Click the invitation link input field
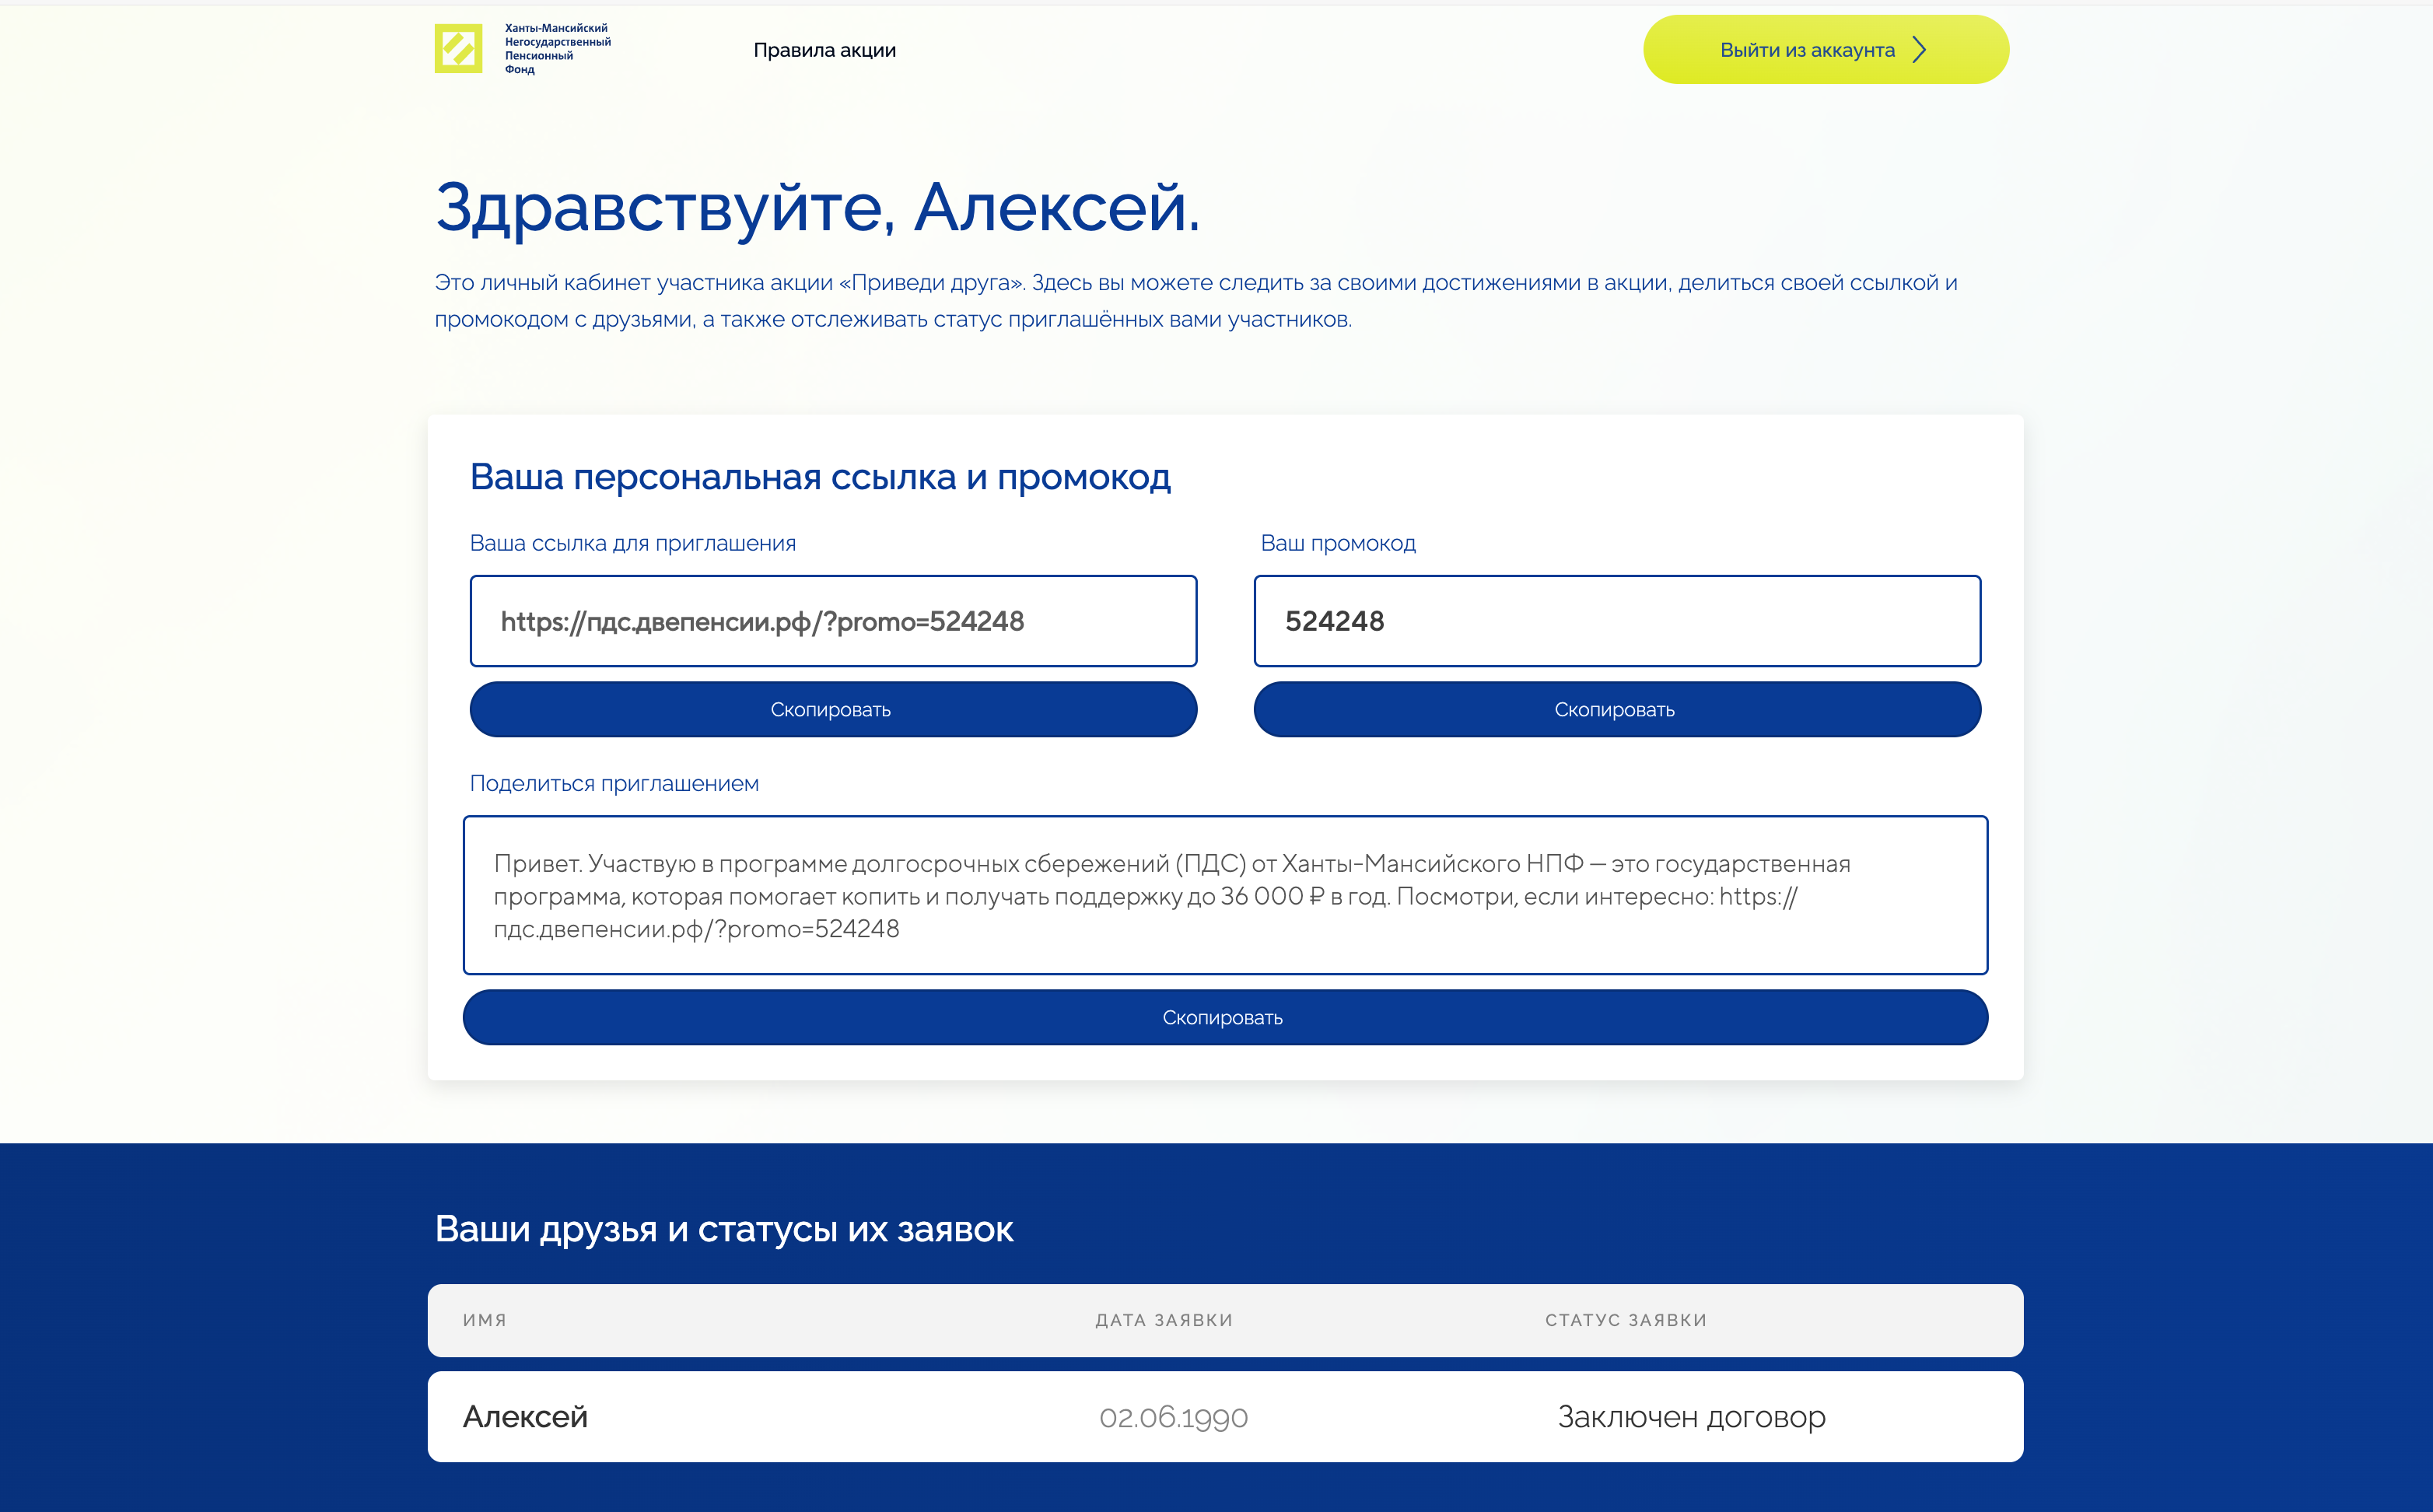 pos(832,621)
